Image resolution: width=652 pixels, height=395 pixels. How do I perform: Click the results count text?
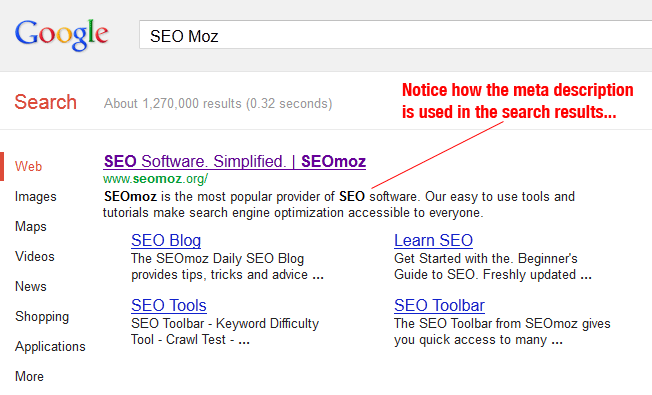[218, 104]
